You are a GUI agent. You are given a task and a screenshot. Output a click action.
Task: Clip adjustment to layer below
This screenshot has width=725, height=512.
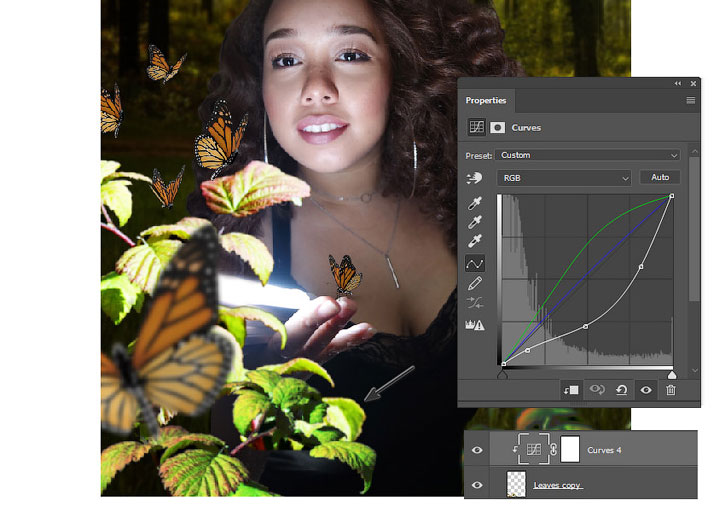[x=571, y=390]
